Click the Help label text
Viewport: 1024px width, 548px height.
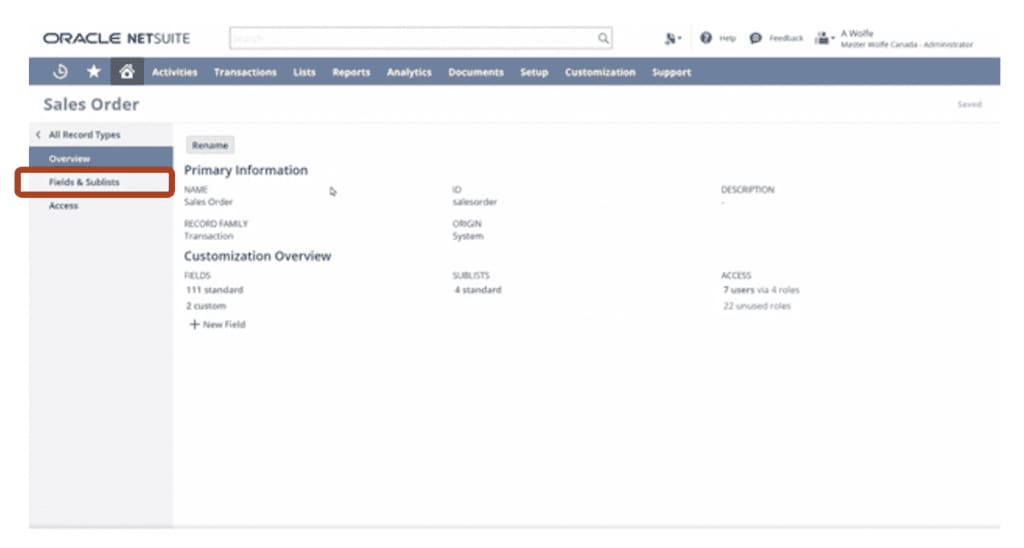click(728, 39)
